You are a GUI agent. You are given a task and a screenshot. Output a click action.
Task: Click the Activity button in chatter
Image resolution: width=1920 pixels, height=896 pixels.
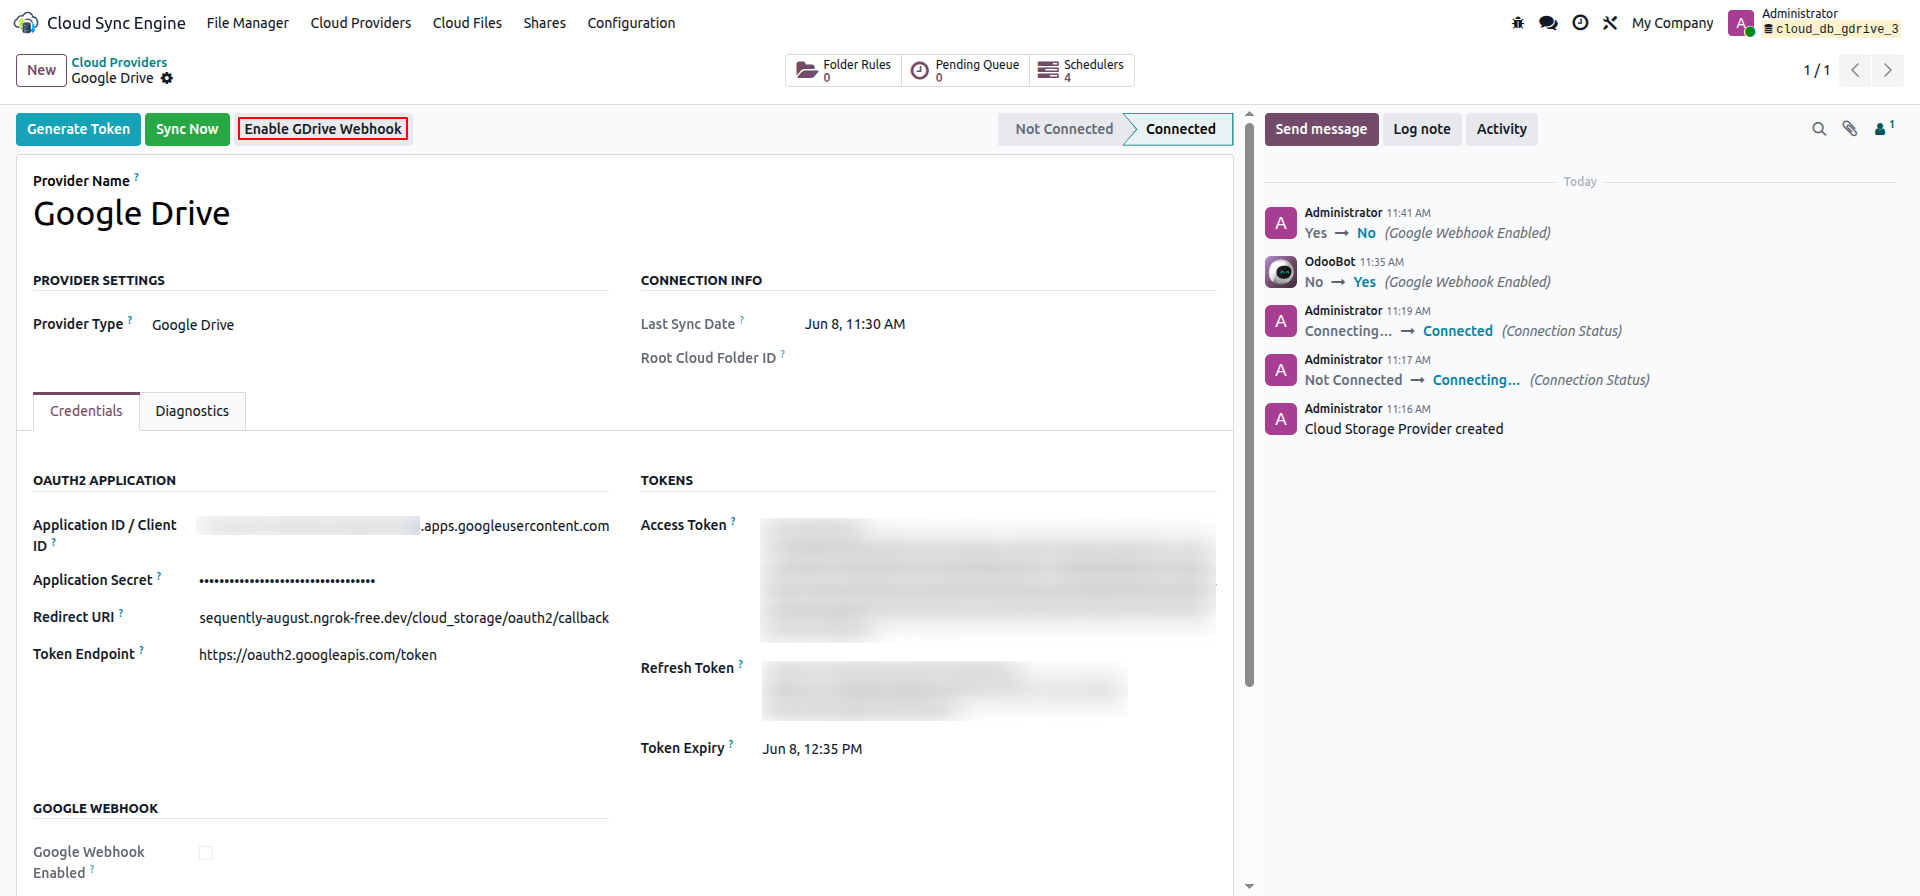[x=1502, y=129]
